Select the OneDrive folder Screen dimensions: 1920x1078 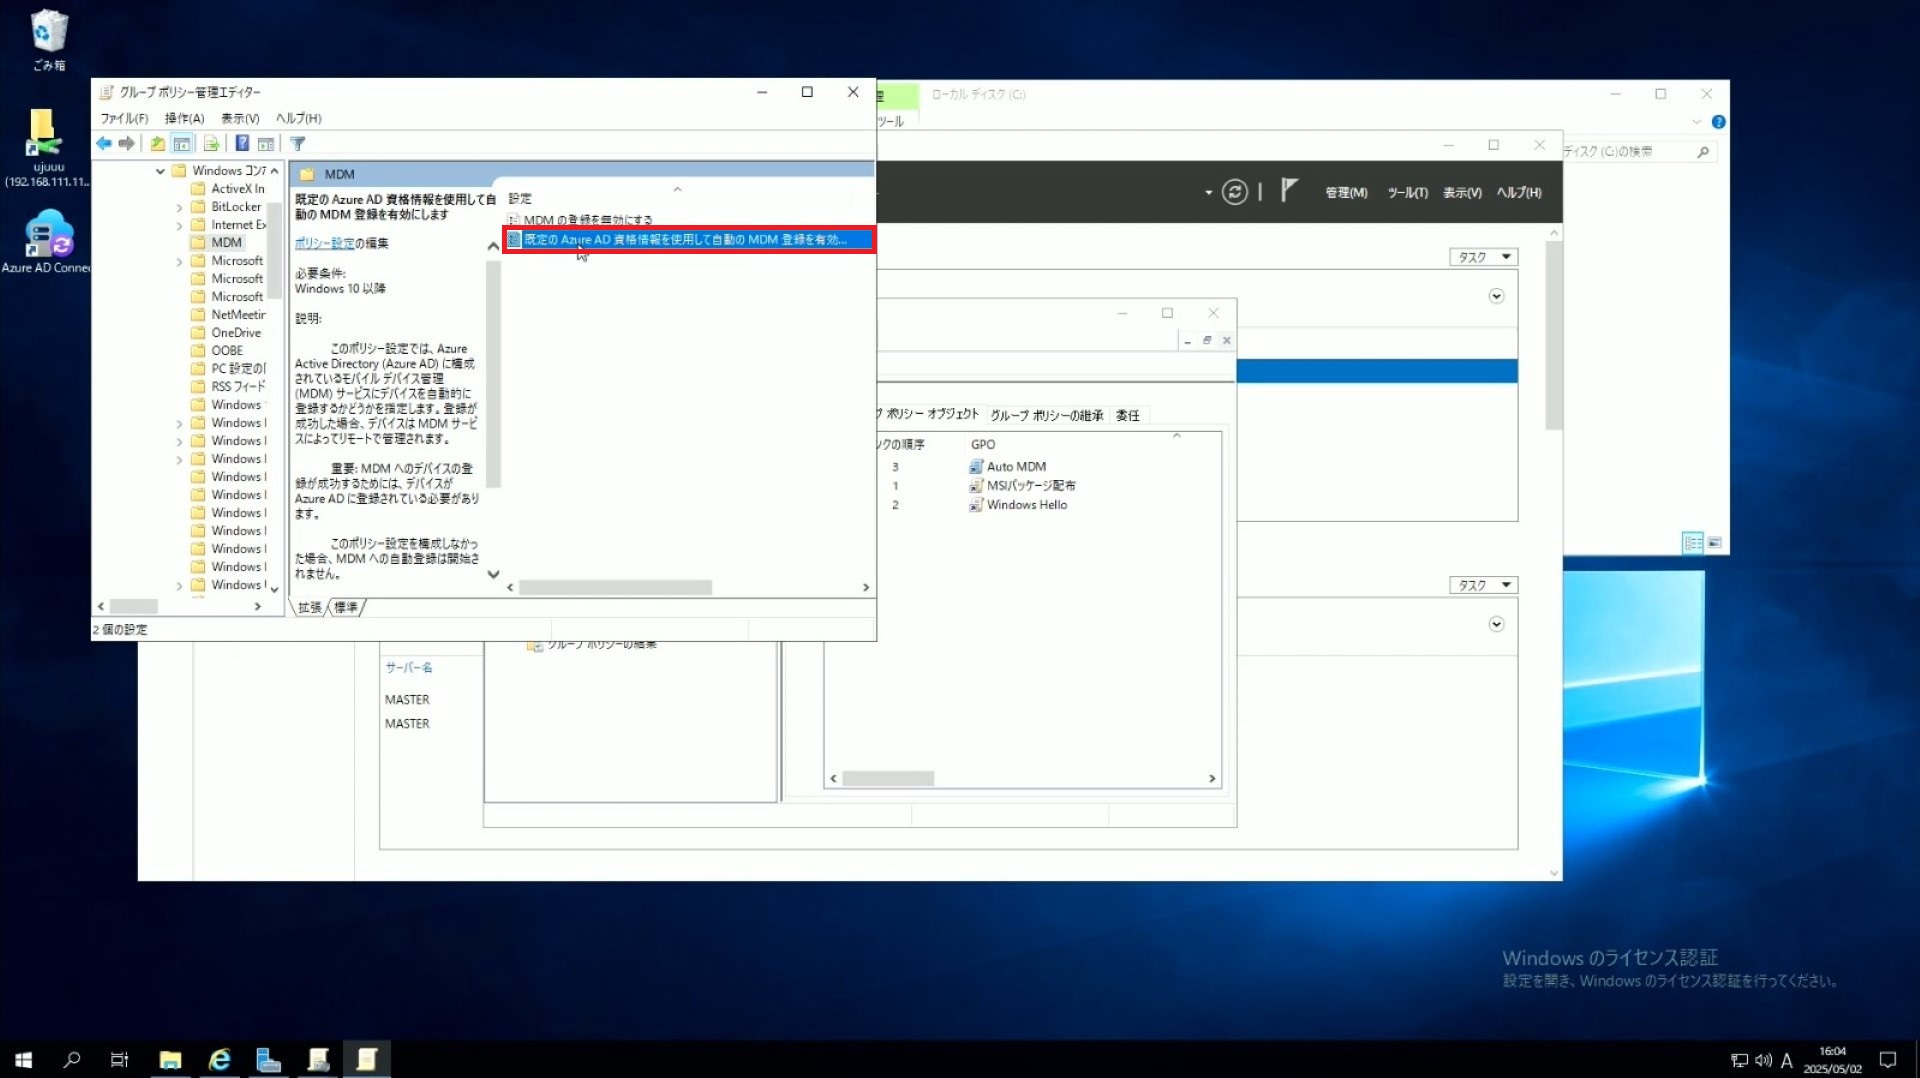click(x=236, y=333)
